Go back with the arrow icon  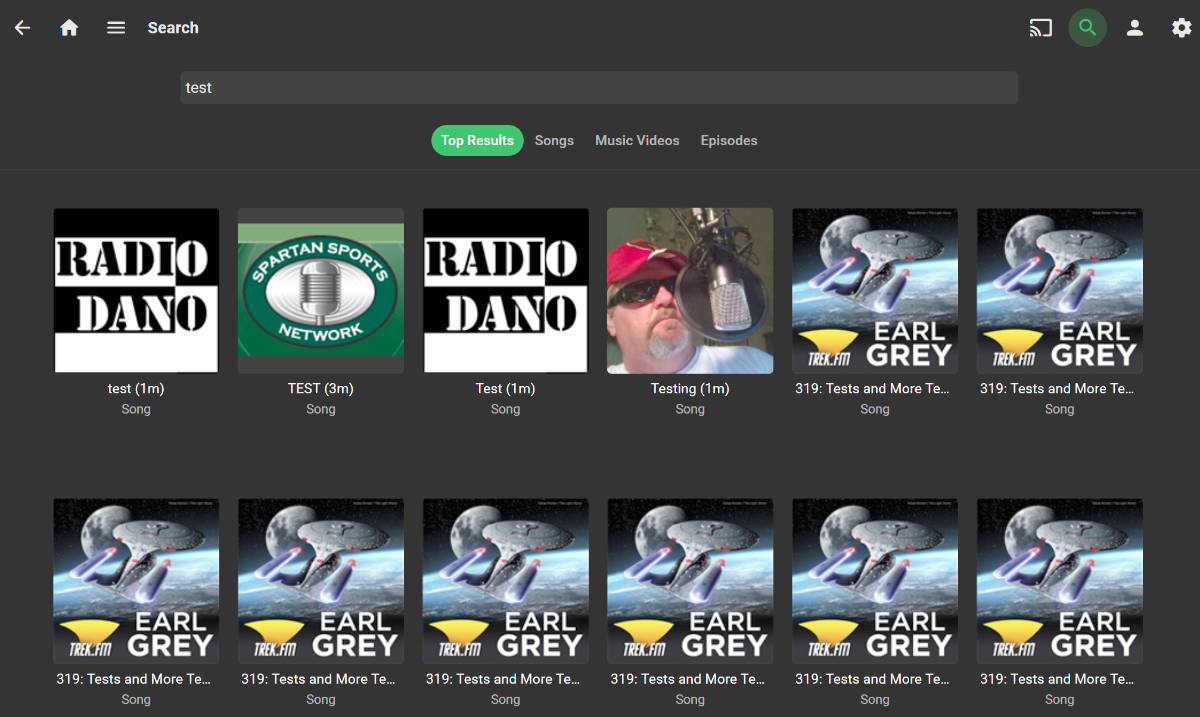[x=22, y=28]
